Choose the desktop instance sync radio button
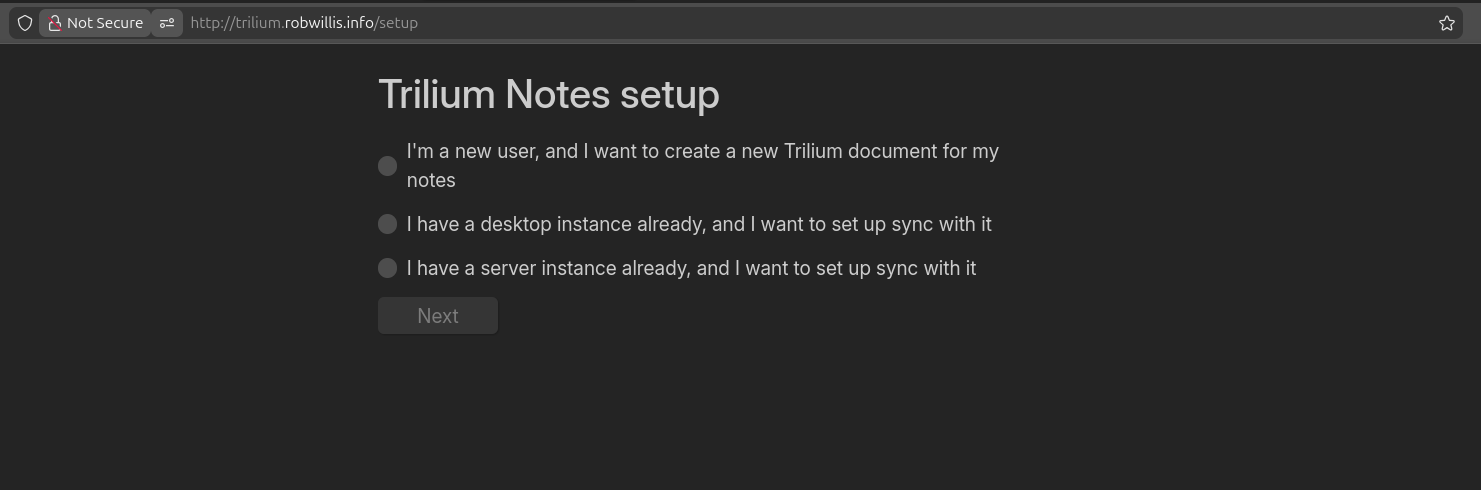 (388, 224)
